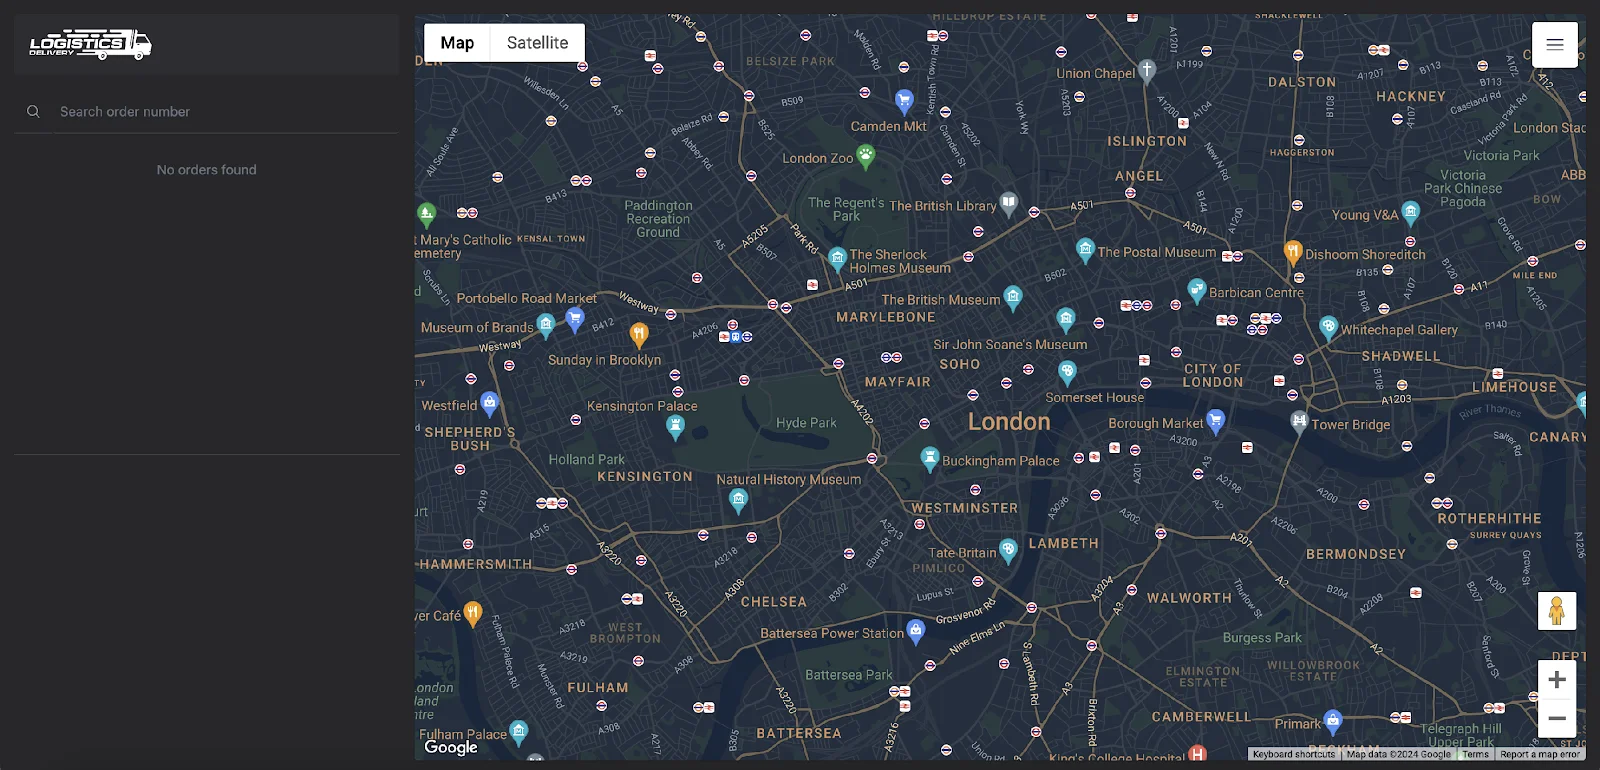The width and height of the screenshot is (1600, 770).
Task: Select the Whitechapel Gallery marker
Action: pyautogui.click(x=1328, y=327)
